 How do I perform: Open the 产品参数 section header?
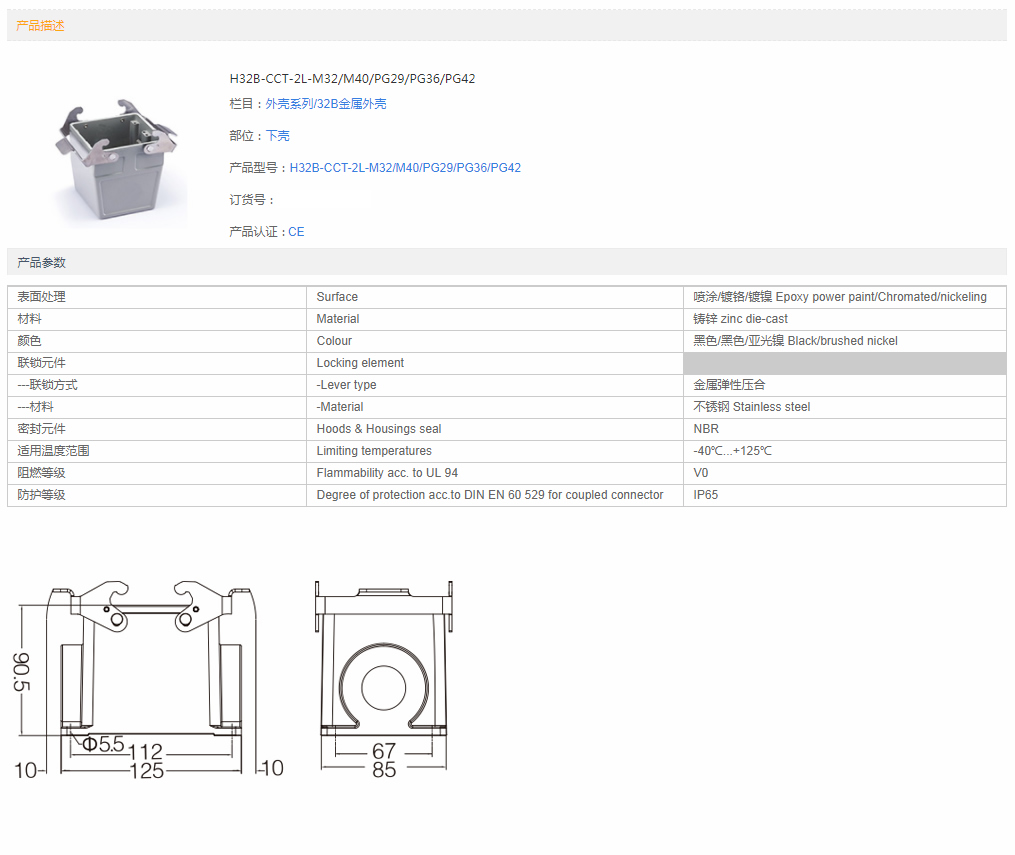point(41,263)
